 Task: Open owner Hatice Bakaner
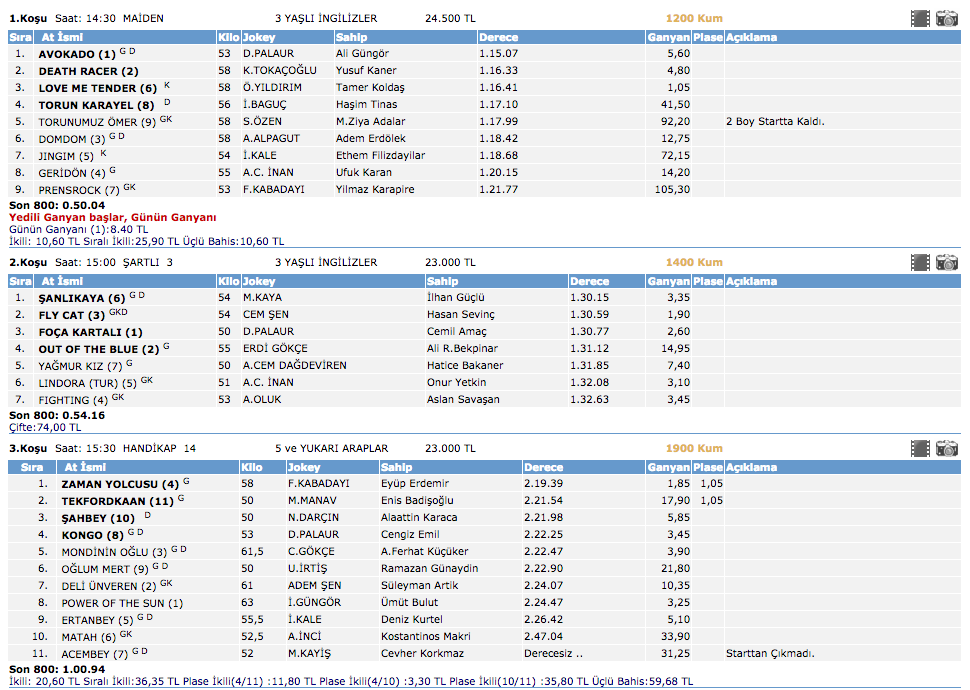(465, 366)
